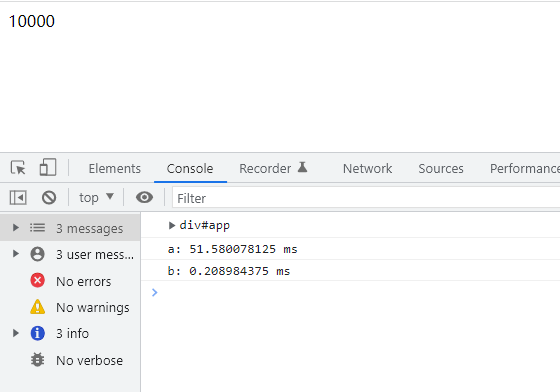Hide the console sidebar panel icon

(18, 197)
